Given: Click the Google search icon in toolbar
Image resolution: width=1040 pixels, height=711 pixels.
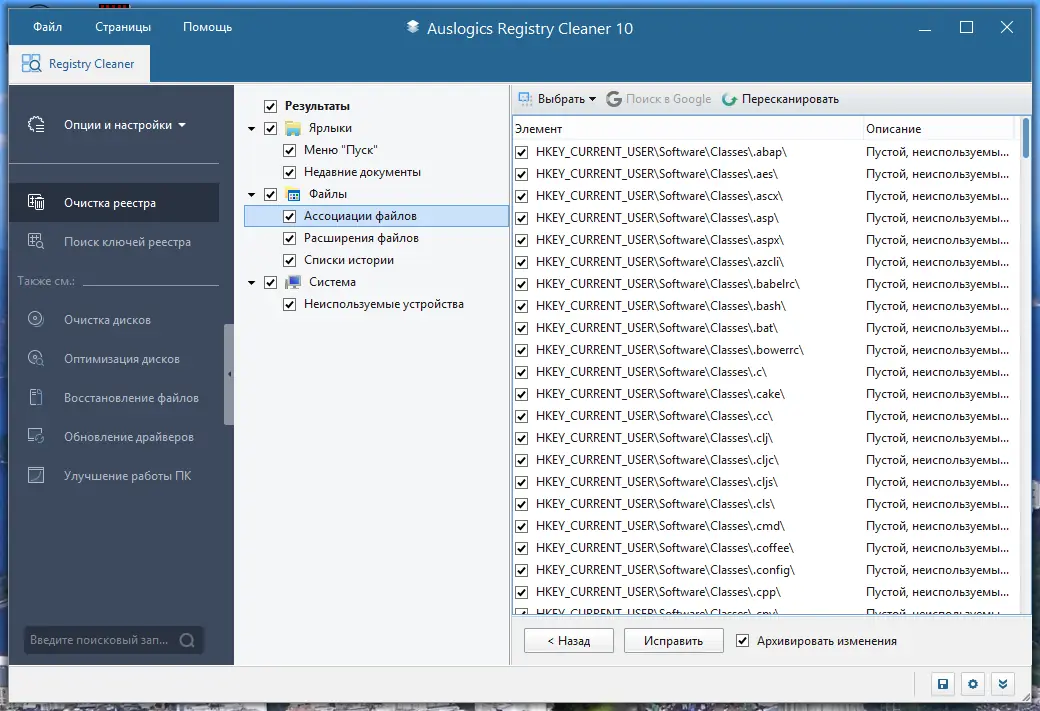Looking at the screenshot, I should [x=614, y=99].
